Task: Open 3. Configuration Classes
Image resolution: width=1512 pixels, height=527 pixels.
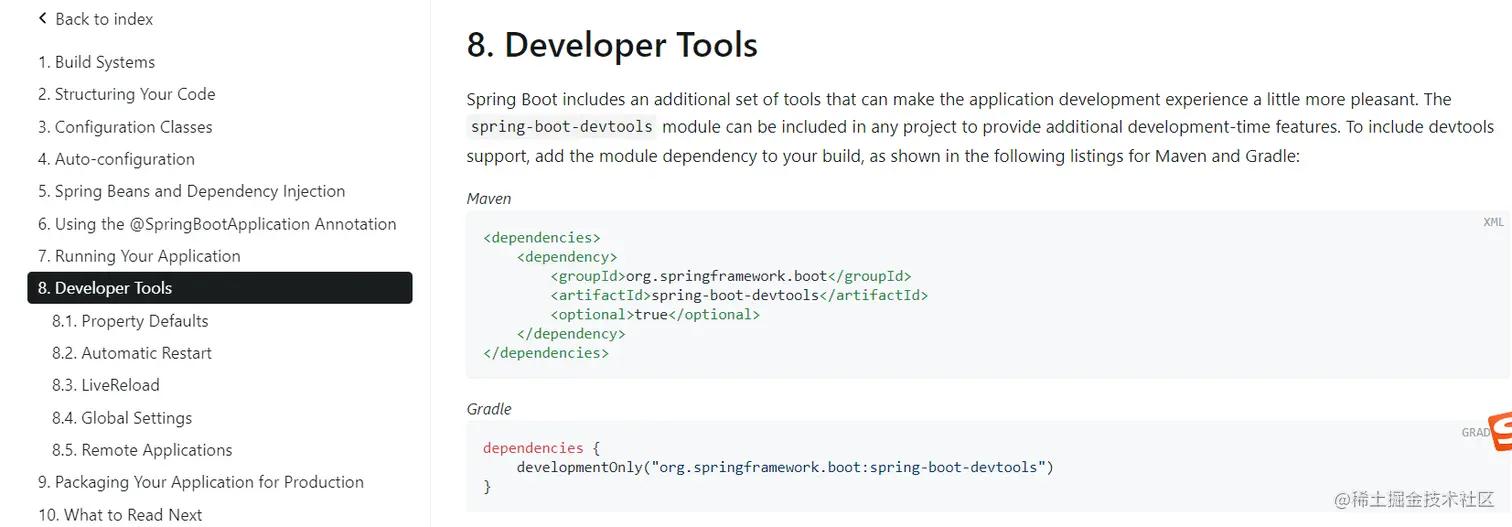Action: [125, 127]
